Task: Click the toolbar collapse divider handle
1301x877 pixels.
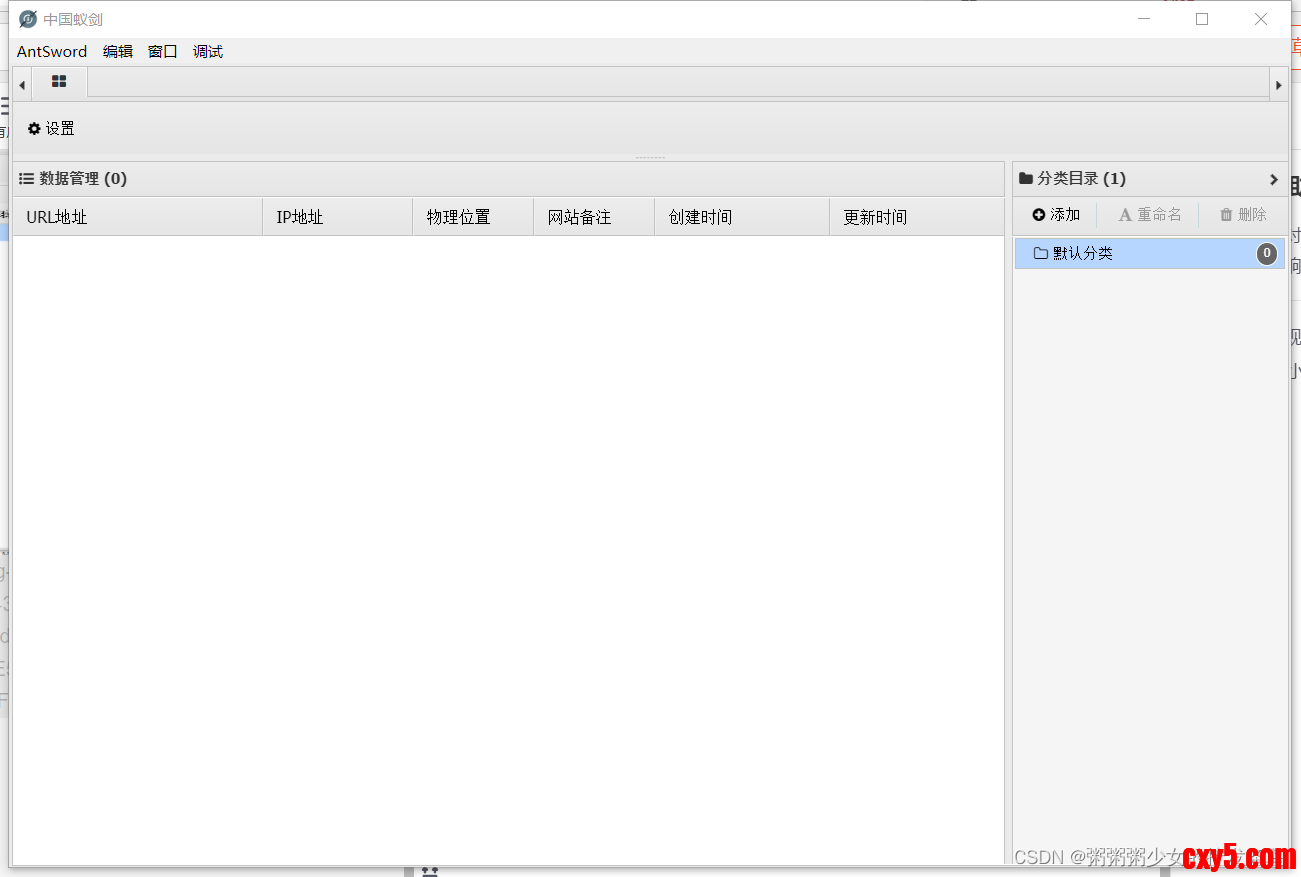Action: click(x=650, y=157)
